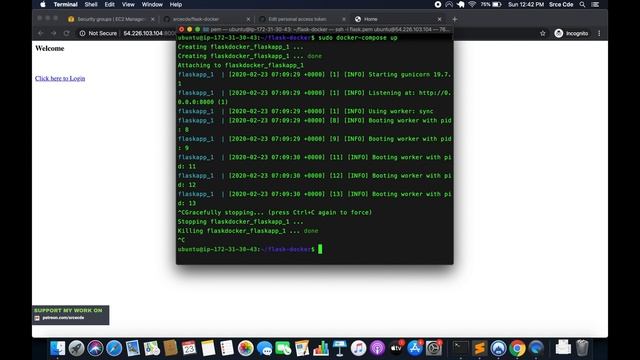This screenshot has width=640, height=360.
Task: Open the View menu
Action: click(128, 4)
